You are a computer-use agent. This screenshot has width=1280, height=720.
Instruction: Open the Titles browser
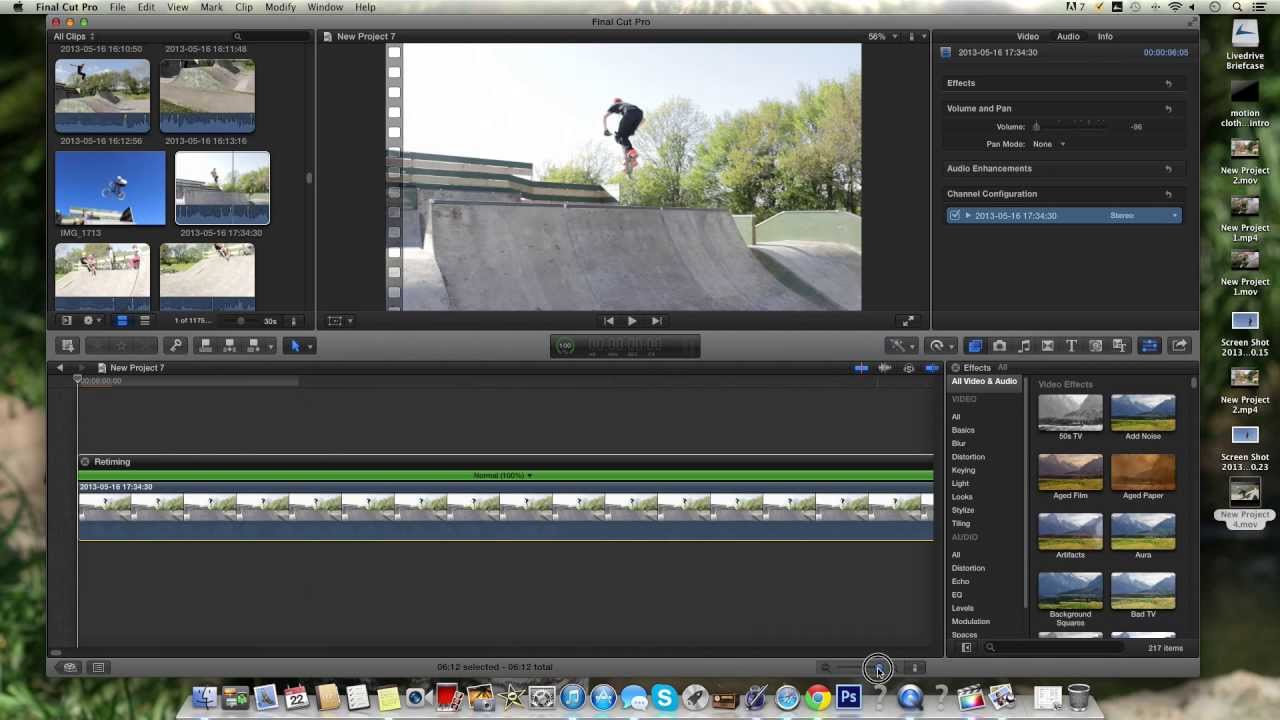(x=1070, y=345)
